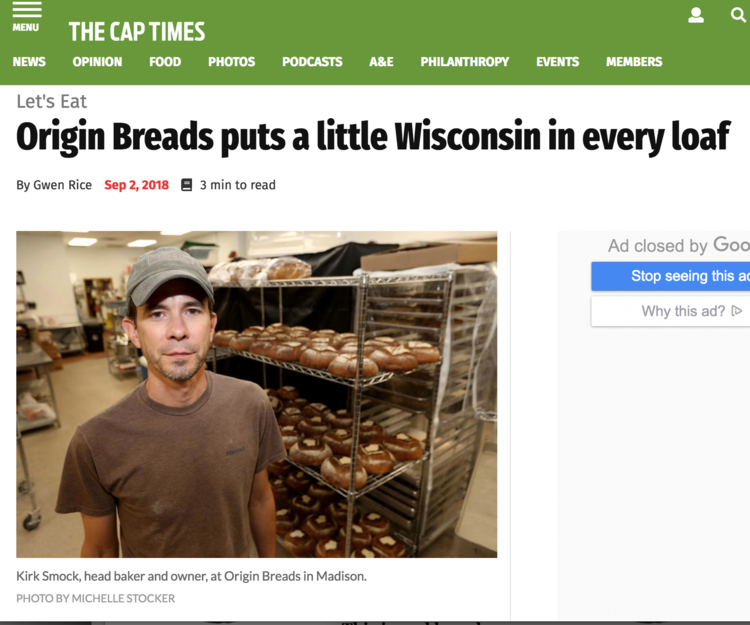750x625 pixels.
Task: Navigate to the FOOD section
Action: coord(165,62)
